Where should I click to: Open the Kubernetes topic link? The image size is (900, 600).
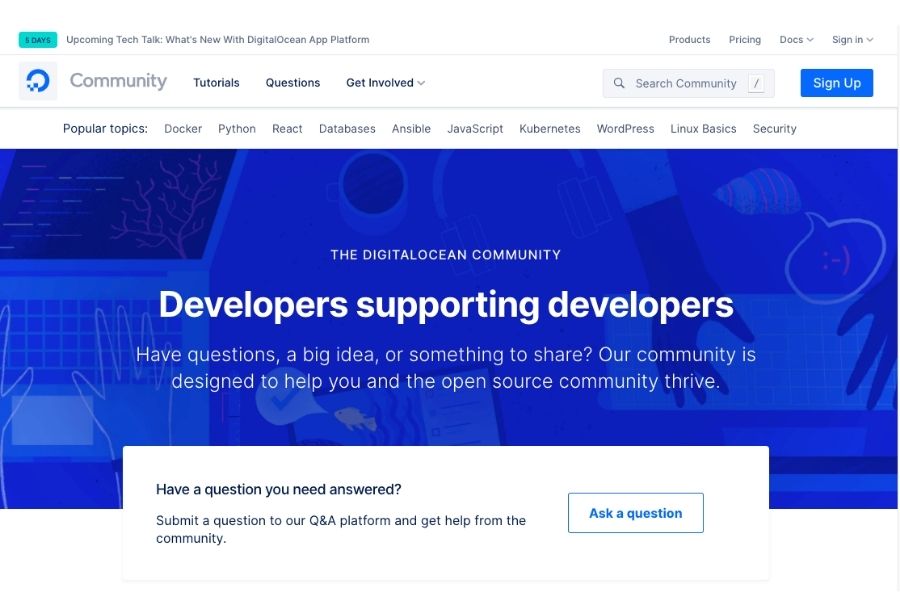click(x=550, y=129)
